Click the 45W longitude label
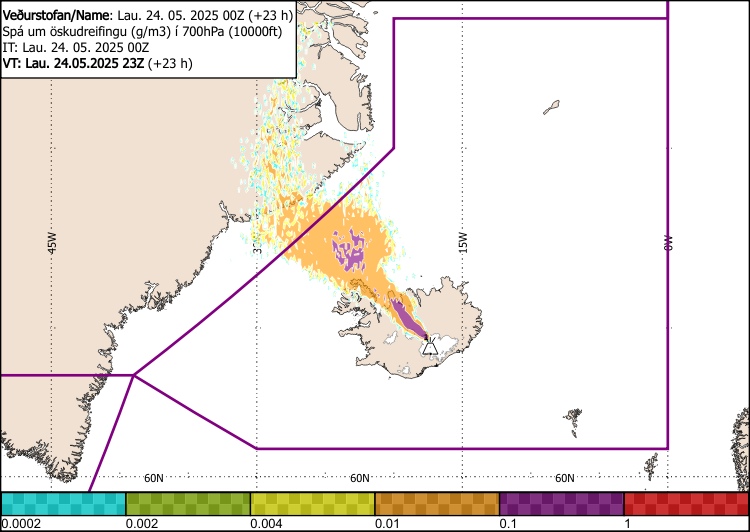750x532 pixels. pyautogui.click(x=52, y=243)
